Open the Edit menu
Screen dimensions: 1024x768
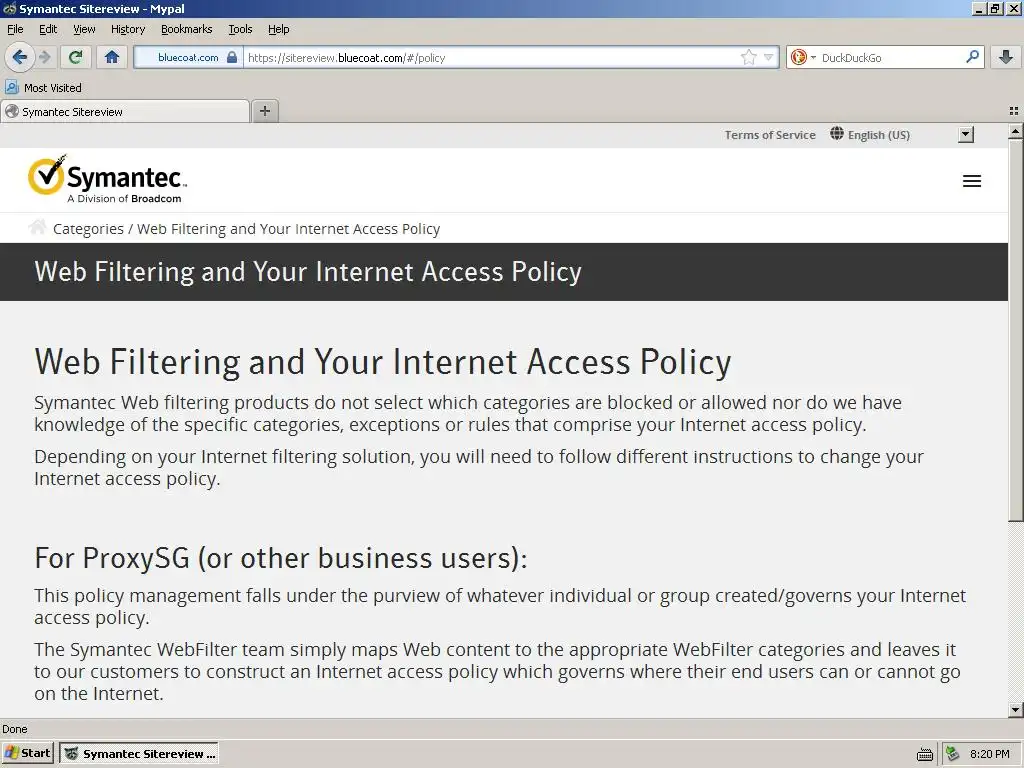[48, 29]
